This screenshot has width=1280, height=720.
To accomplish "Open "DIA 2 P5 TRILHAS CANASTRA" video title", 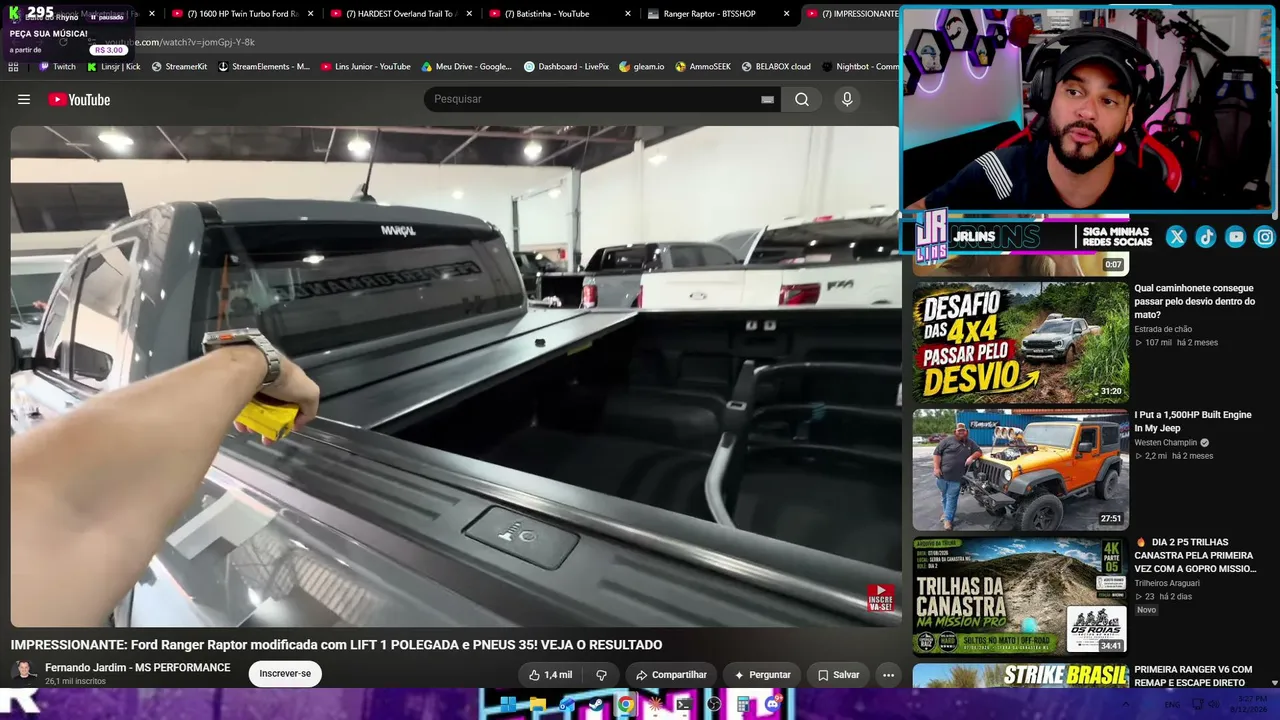I will click(1195, 555).
